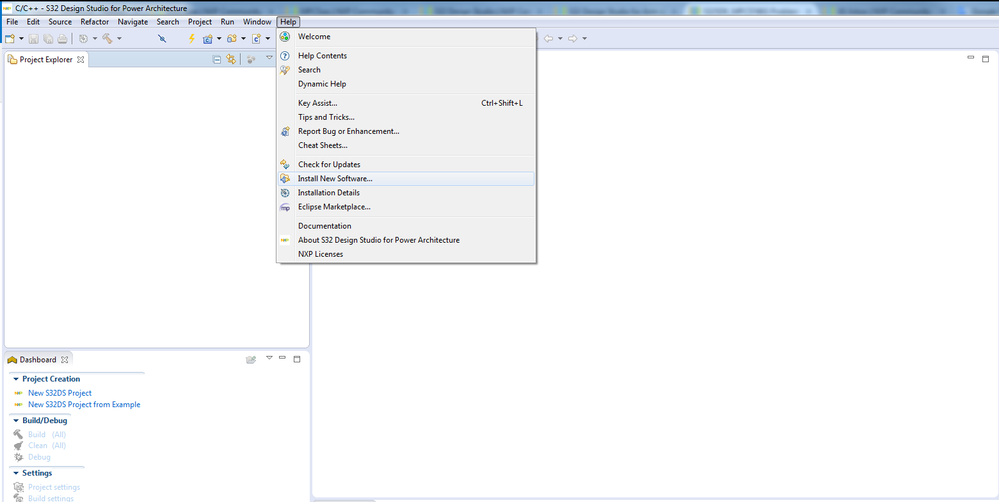This screenshot has width=999, height=502.
Task: Select Help Contents from Help menu
Action: pyautogui.click(x=406, y=56)
